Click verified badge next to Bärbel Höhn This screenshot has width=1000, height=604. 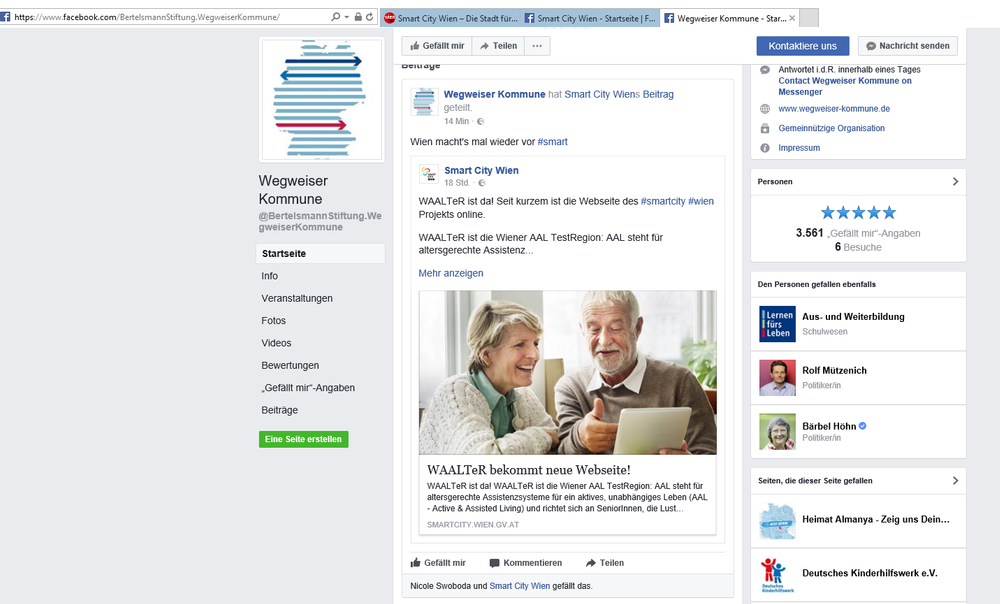863,426
